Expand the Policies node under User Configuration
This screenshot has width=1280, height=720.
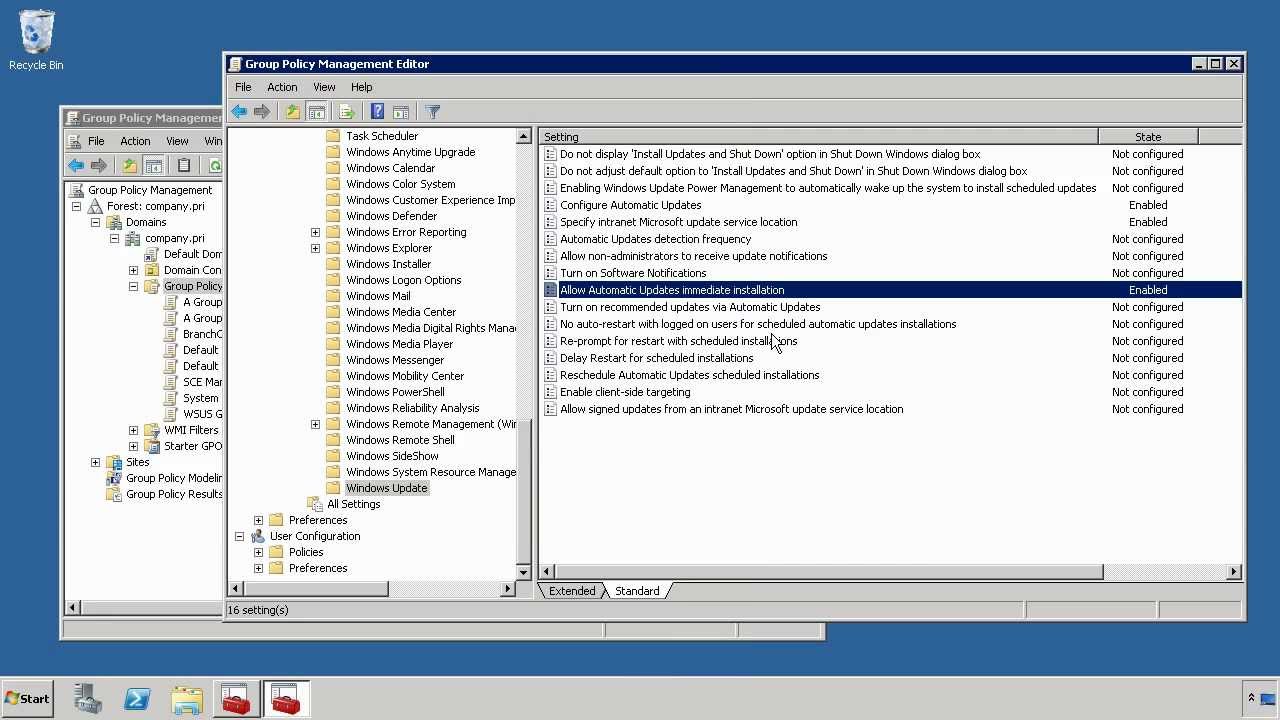(258, 552)
